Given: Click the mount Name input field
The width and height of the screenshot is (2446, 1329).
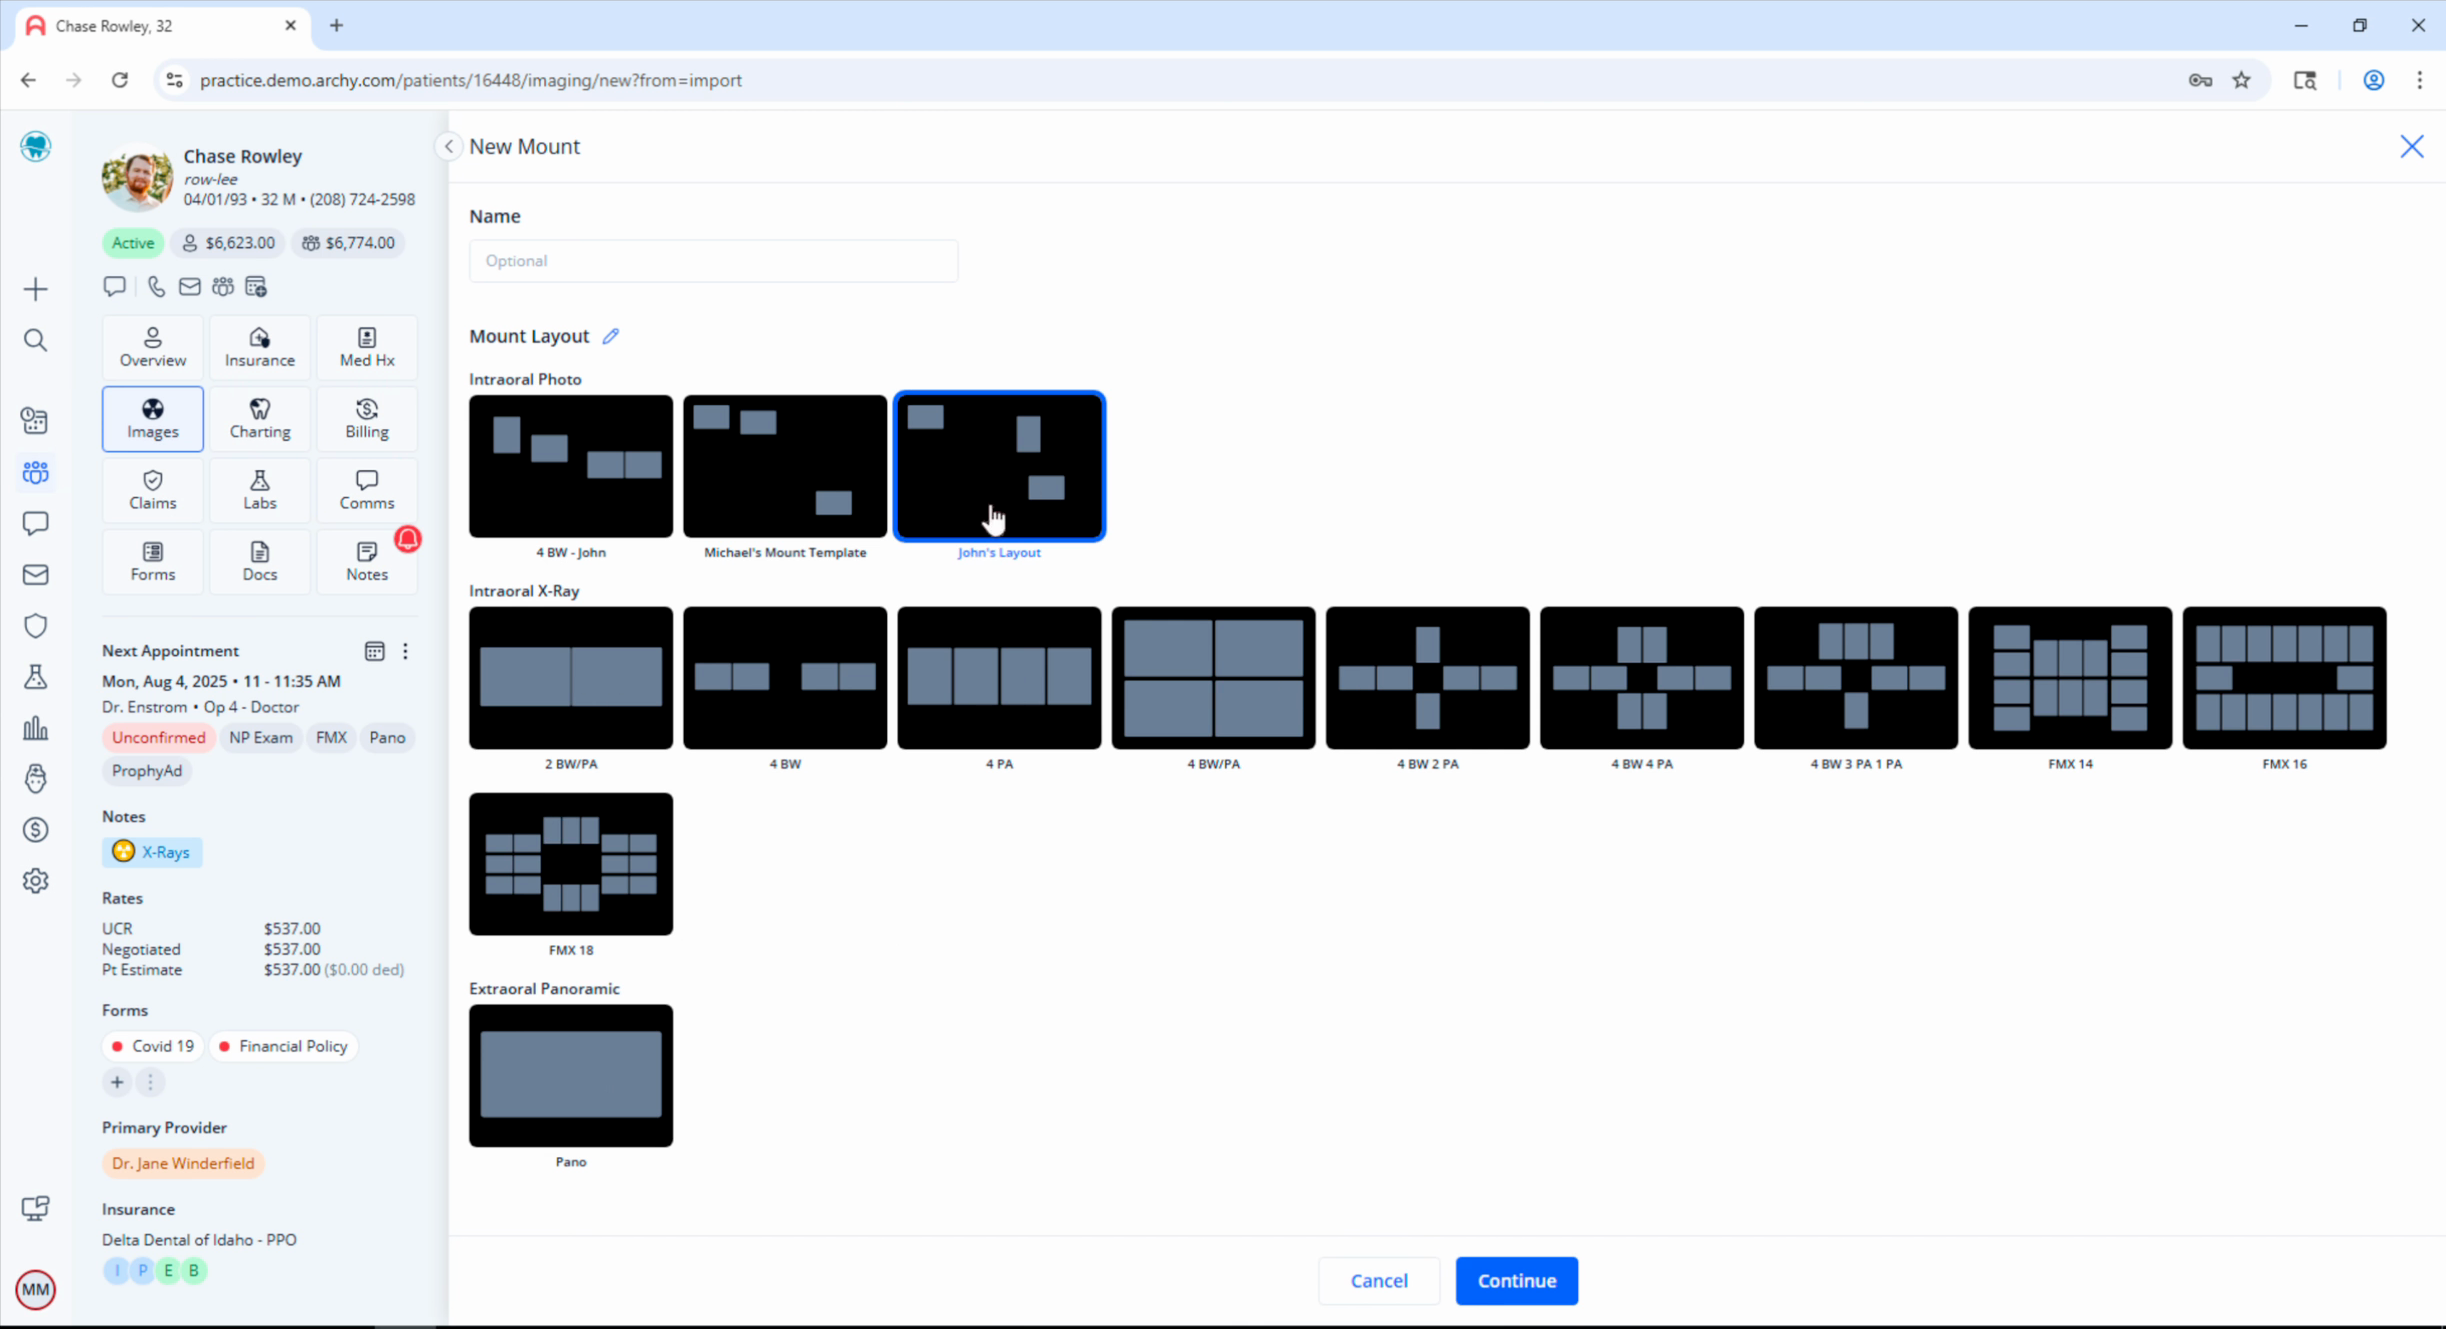Looking at the screenshot, I should [x=713, y=261].
